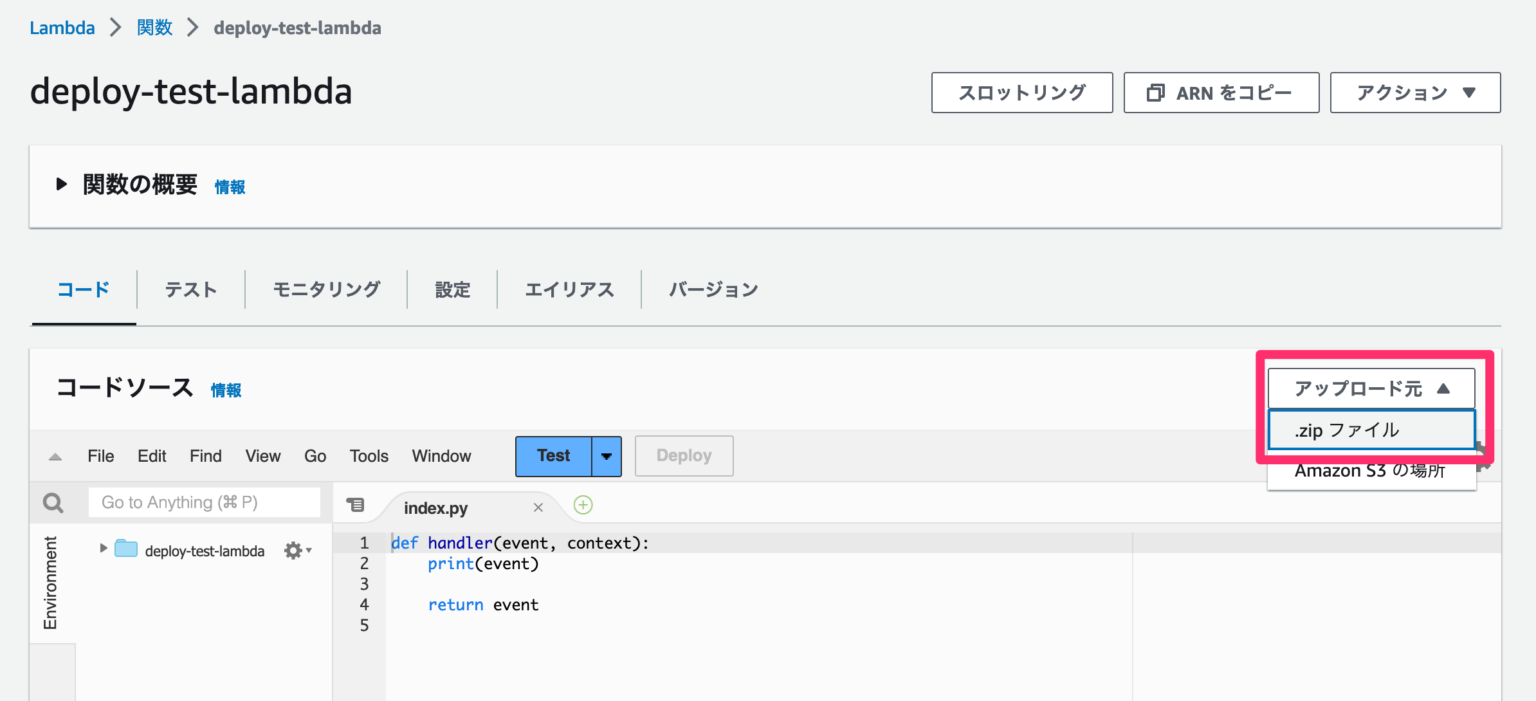Navigate back via the Lambda breadcrumb link
Image resolution: width=1536 pixels, height=701 pixels.
62,28
